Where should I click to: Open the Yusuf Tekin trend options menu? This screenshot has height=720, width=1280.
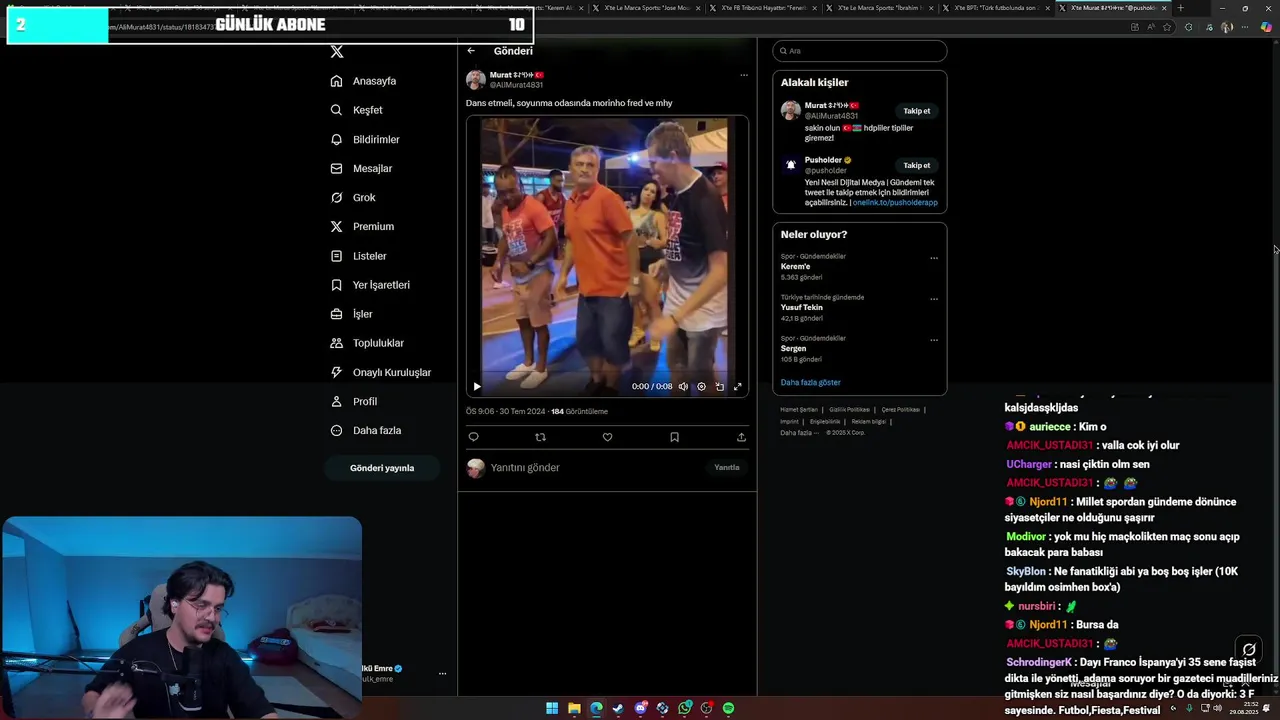934,299
